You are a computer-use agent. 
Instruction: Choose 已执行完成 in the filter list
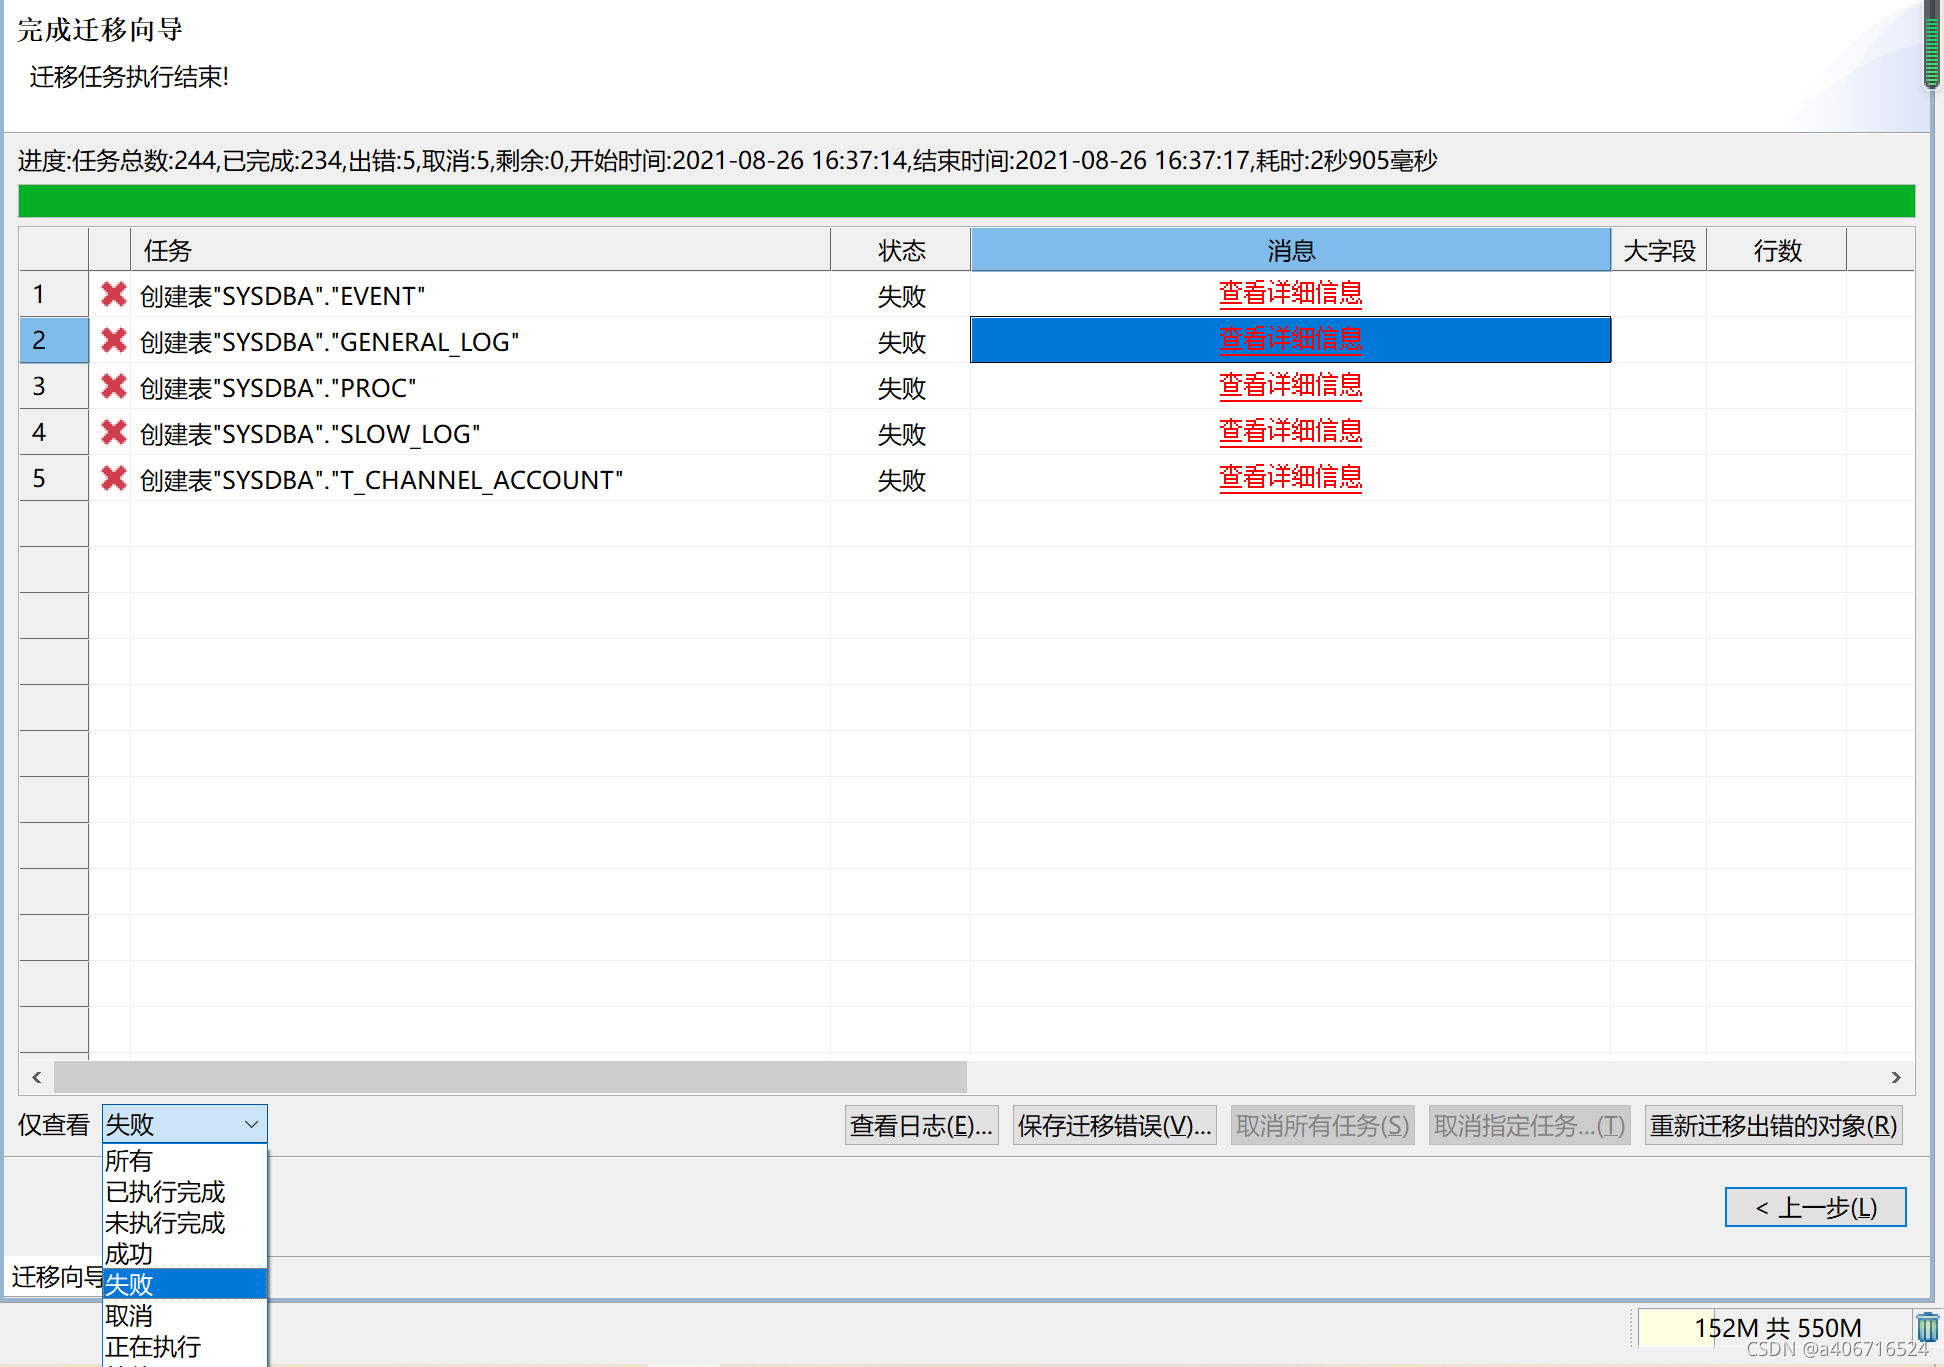tap(184, 1192)
